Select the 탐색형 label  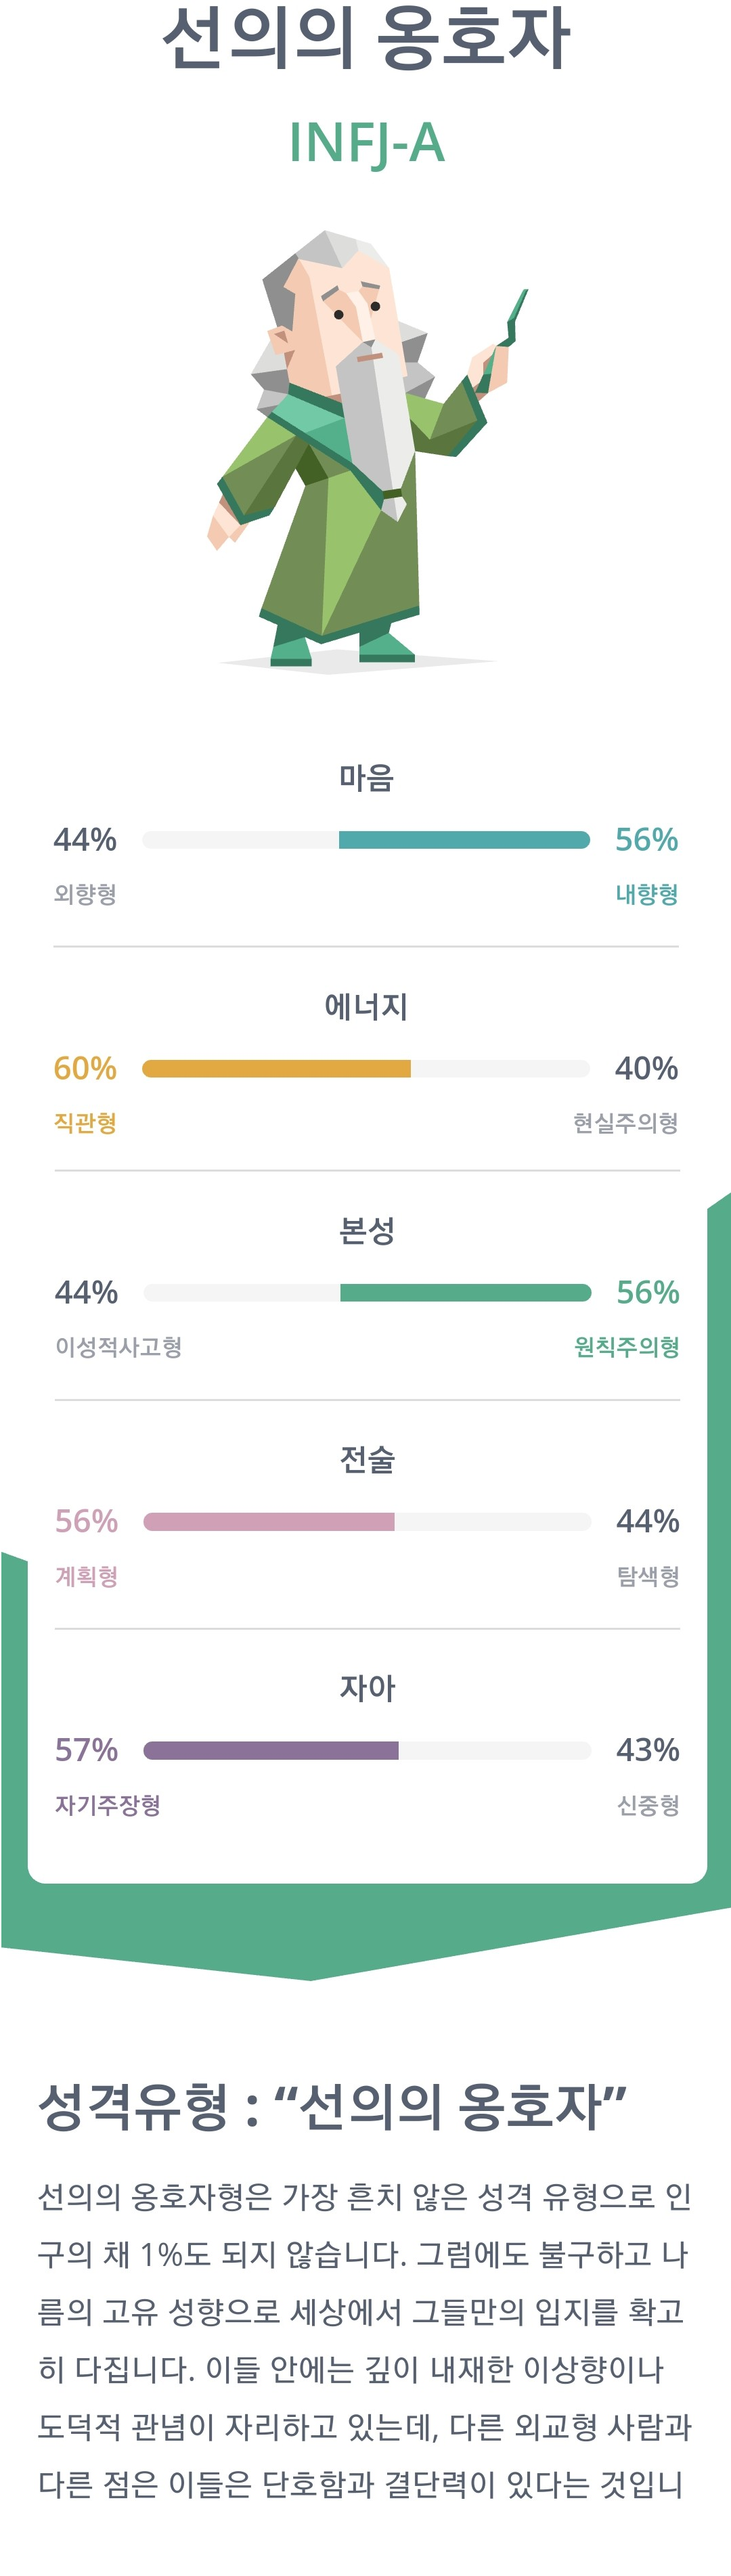[648, 1576]
